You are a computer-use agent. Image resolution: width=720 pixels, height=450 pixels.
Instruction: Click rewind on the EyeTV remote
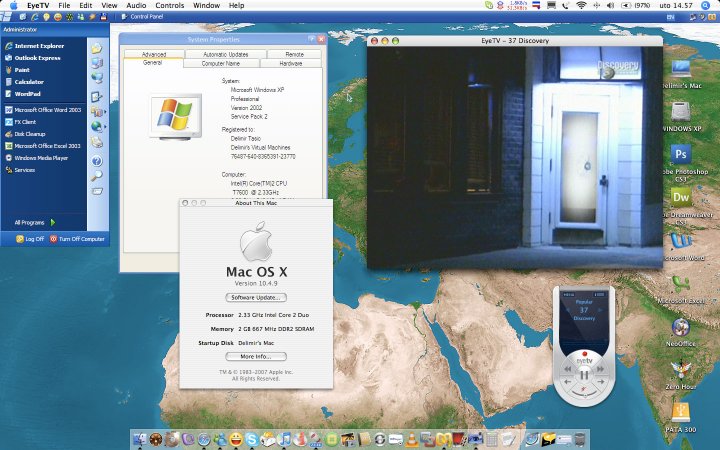click(568, 369)
